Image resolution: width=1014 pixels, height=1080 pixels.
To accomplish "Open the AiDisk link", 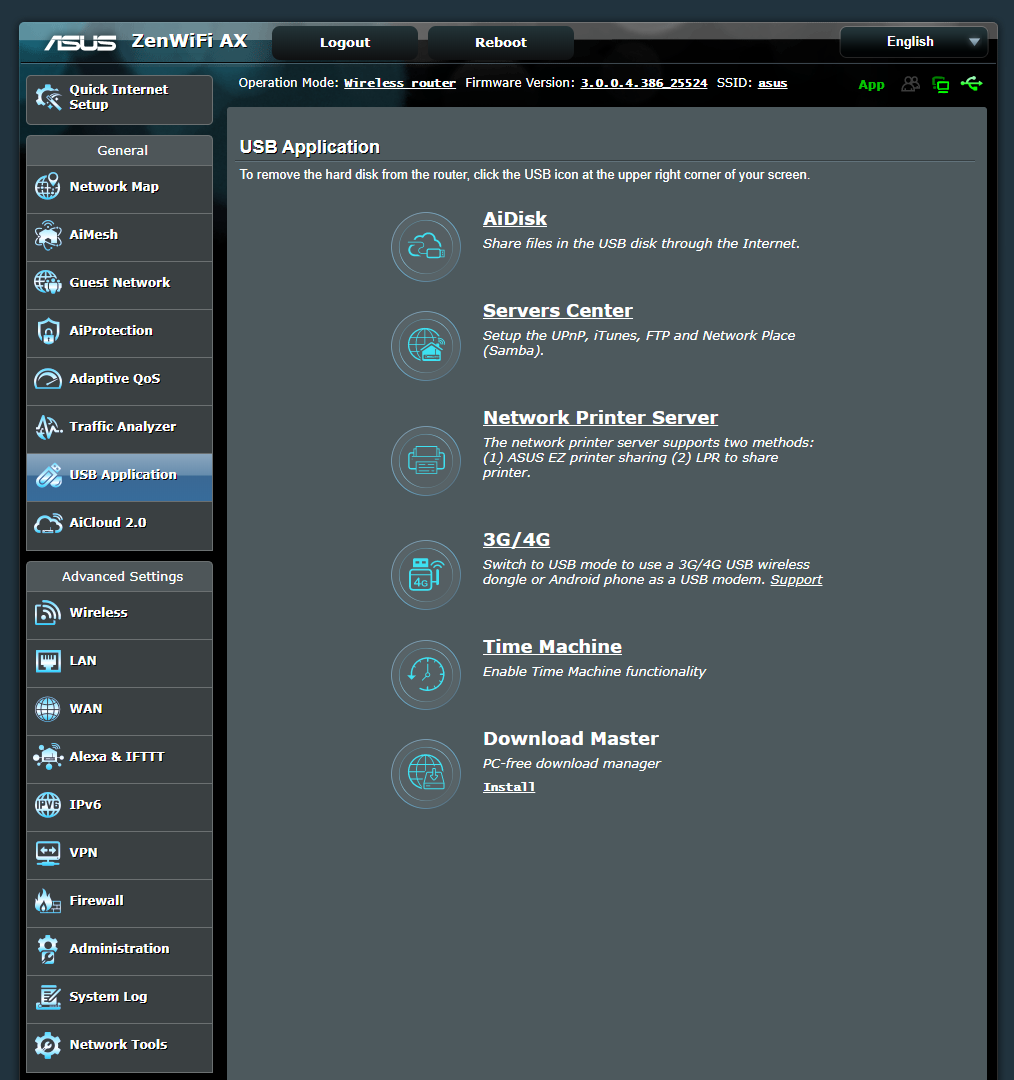I will coord(515,218).
